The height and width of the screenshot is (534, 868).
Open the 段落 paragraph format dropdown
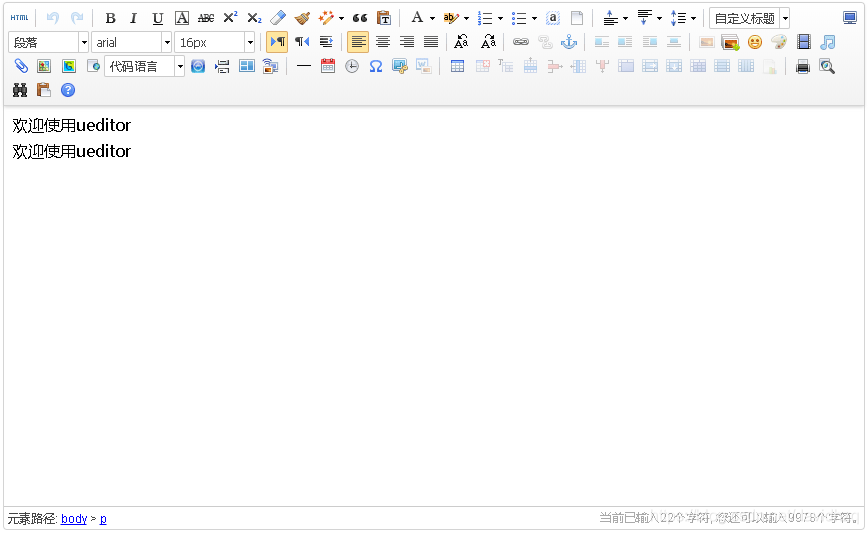click(x=49, y=42)
